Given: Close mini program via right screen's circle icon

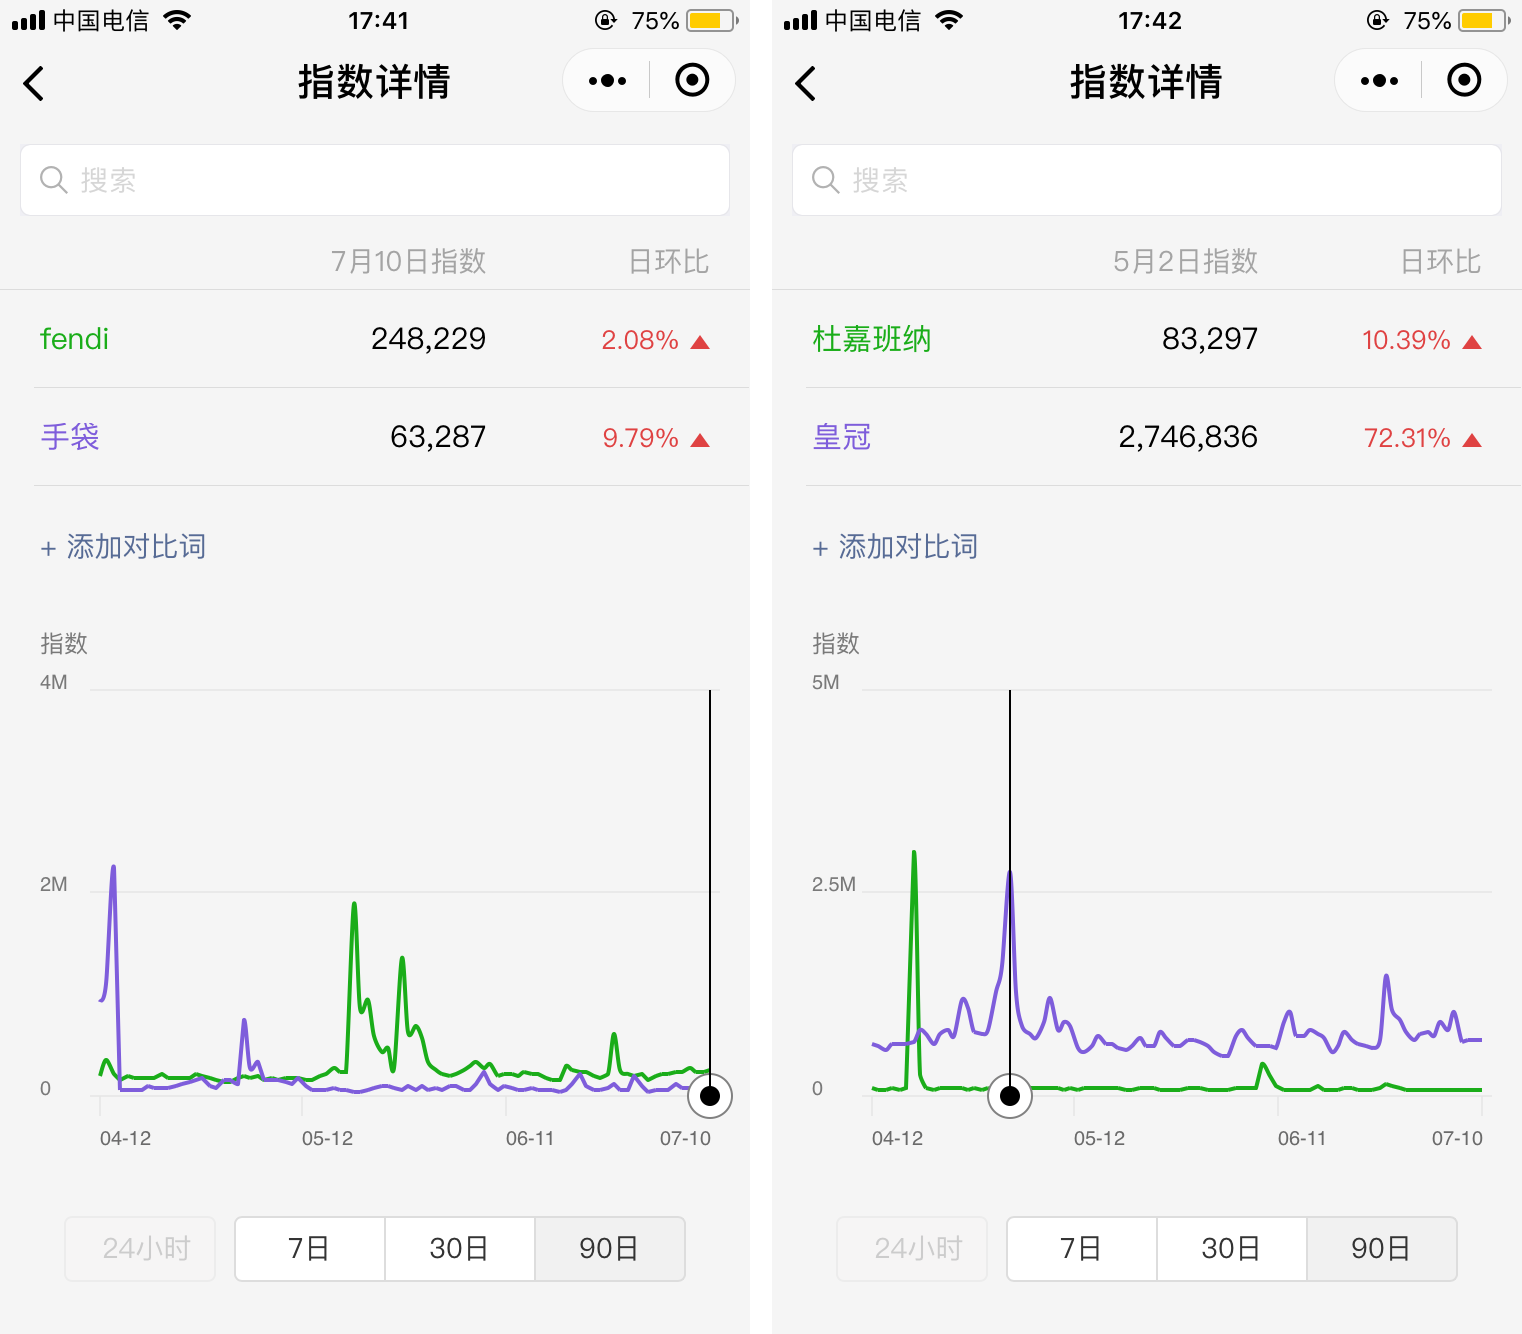Looking at the screenshot, I should point(1464,80).
